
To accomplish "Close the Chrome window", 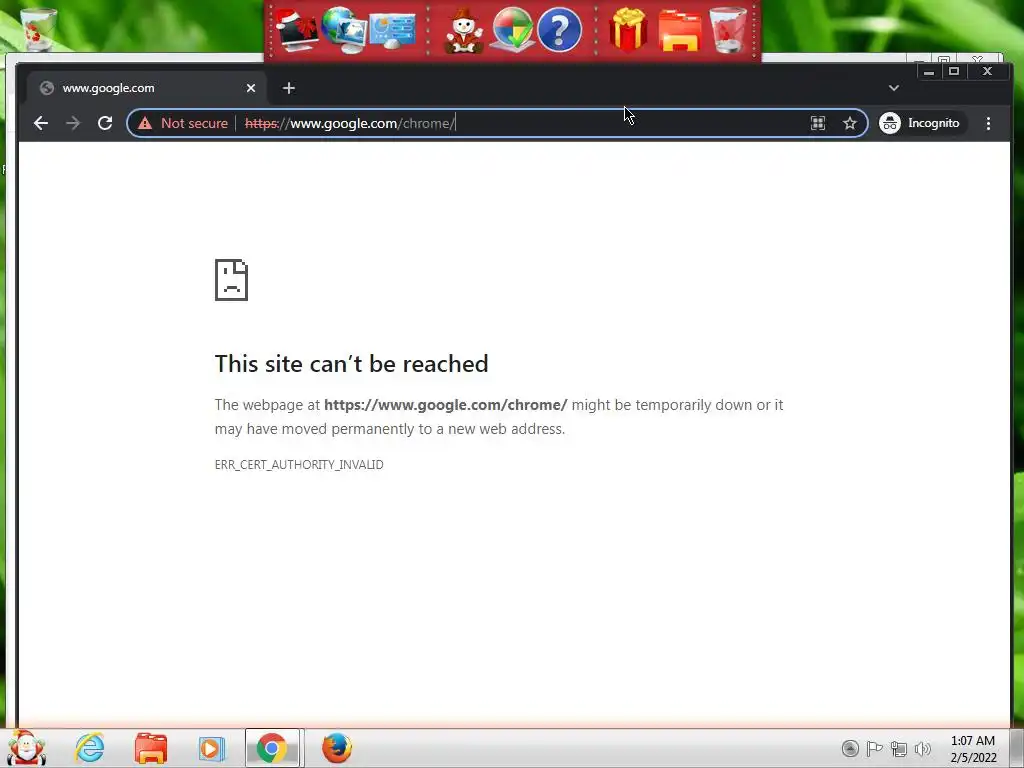I will (987, 71).
